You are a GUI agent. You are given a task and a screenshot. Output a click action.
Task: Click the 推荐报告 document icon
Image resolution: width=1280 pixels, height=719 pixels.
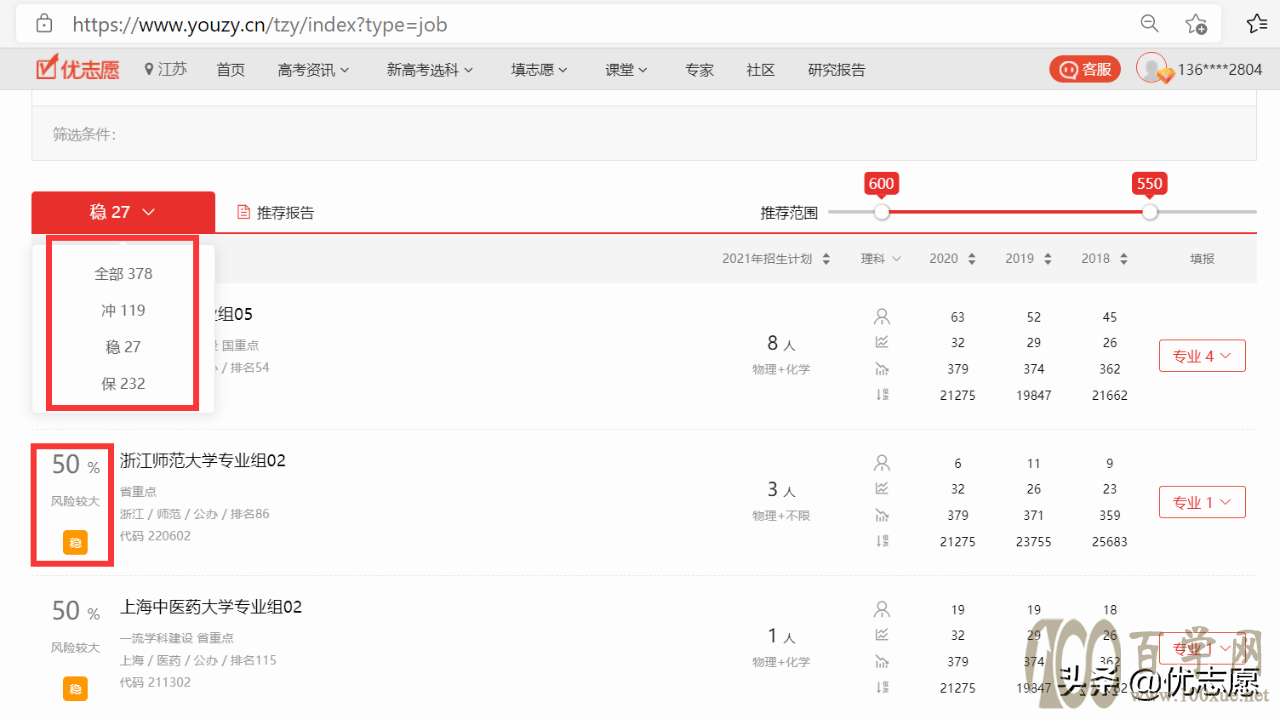[x=243, y=212]
